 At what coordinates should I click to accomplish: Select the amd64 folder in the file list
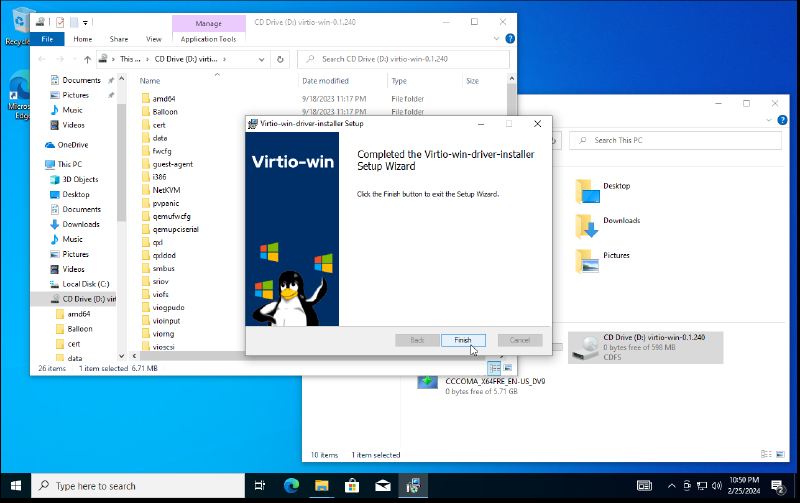pyautogui.click(x=163, y=98)
